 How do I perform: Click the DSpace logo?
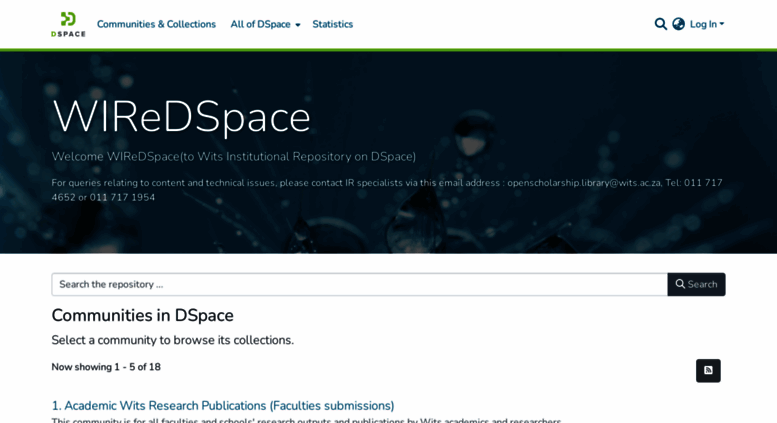pyautogui.click(x=68, y=24)
